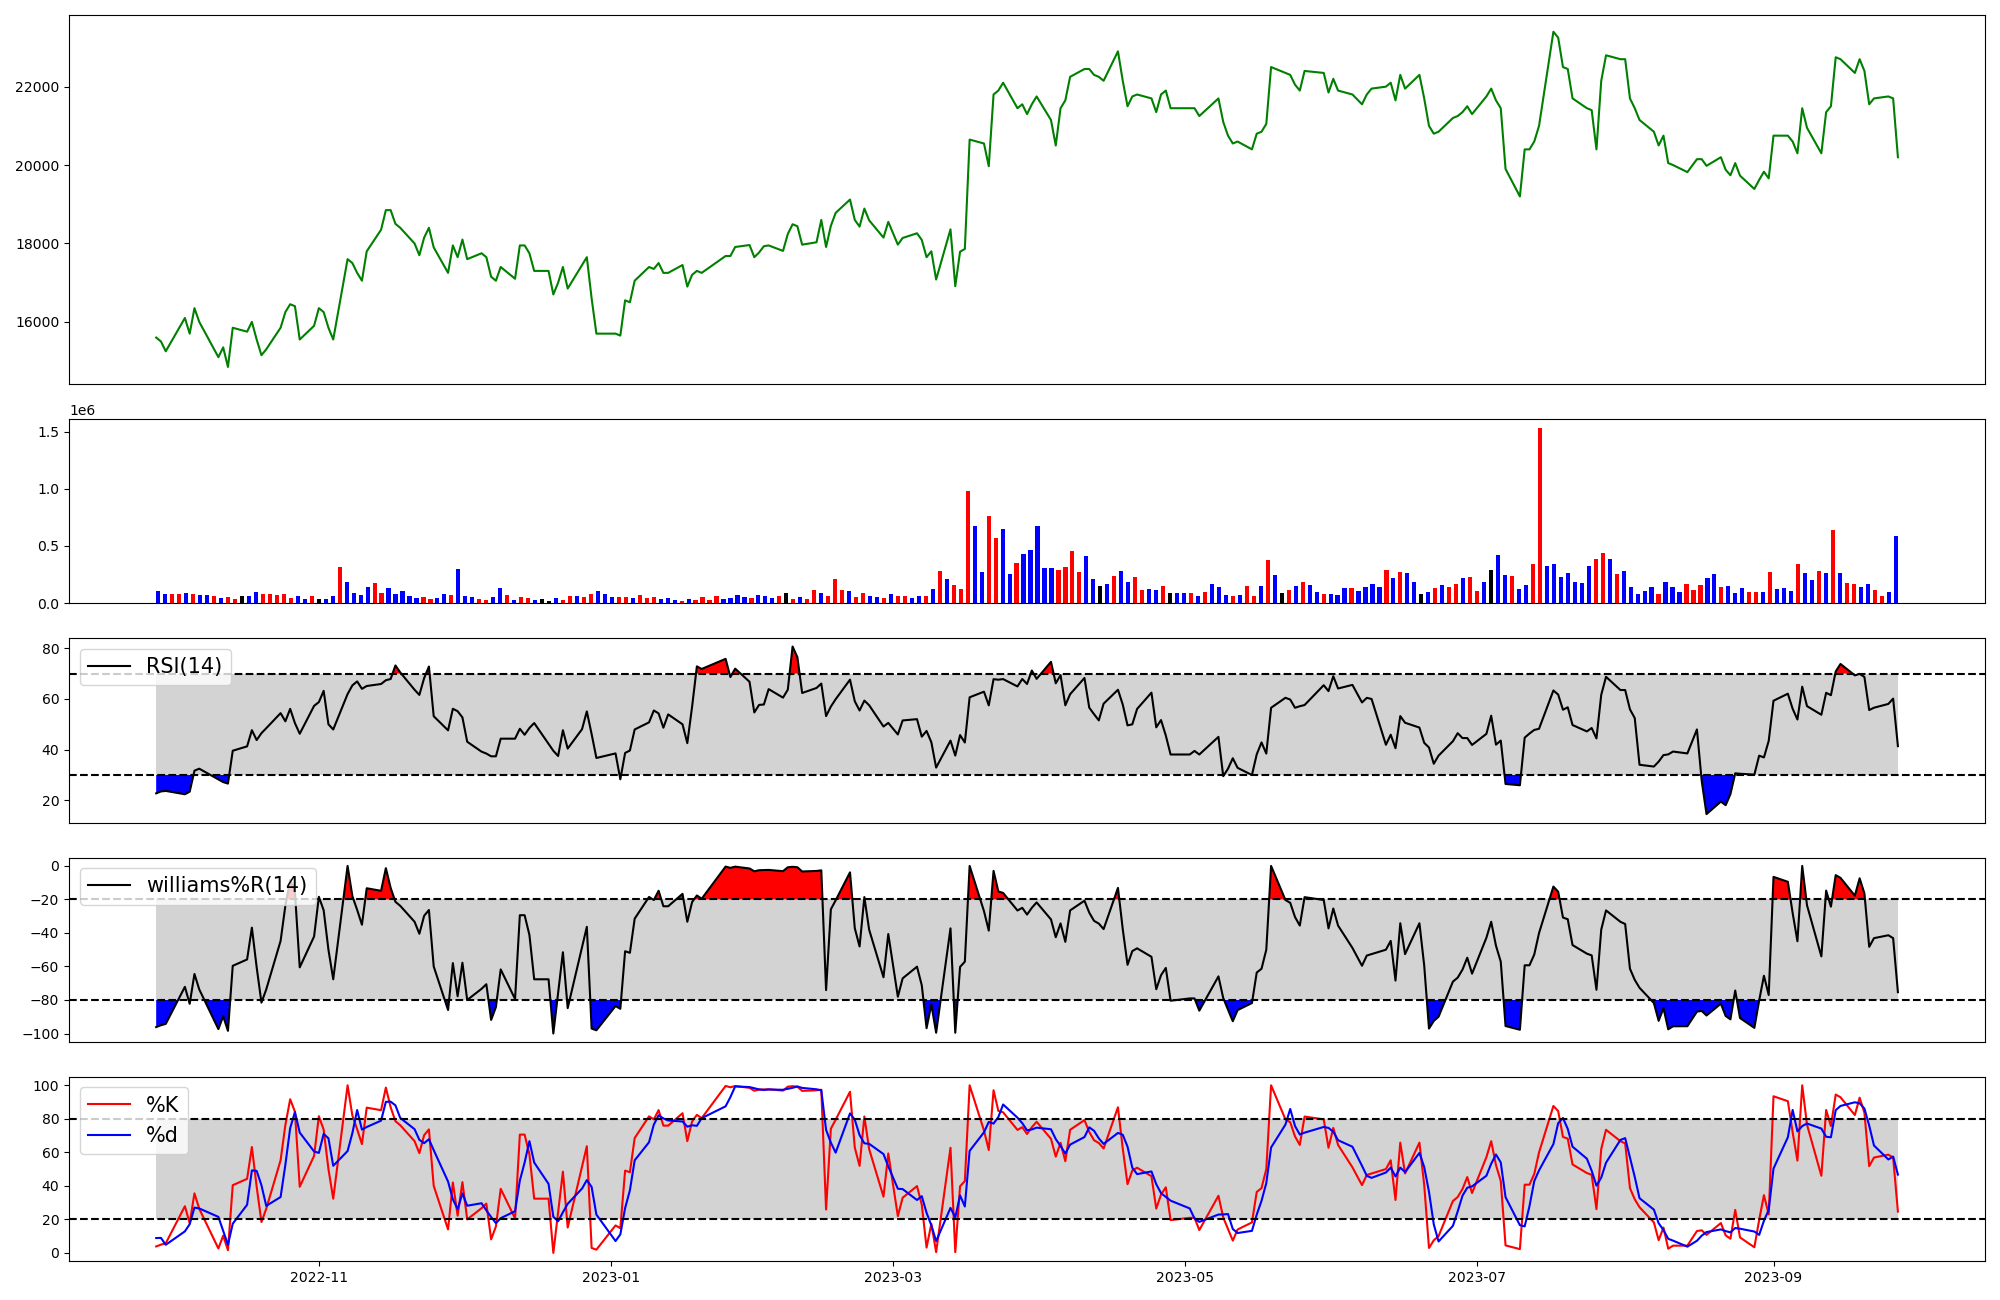Viewport: 2000px width, 1300px height.
Task: Click the 1.5 volume axis tick label
Action: 49,432
